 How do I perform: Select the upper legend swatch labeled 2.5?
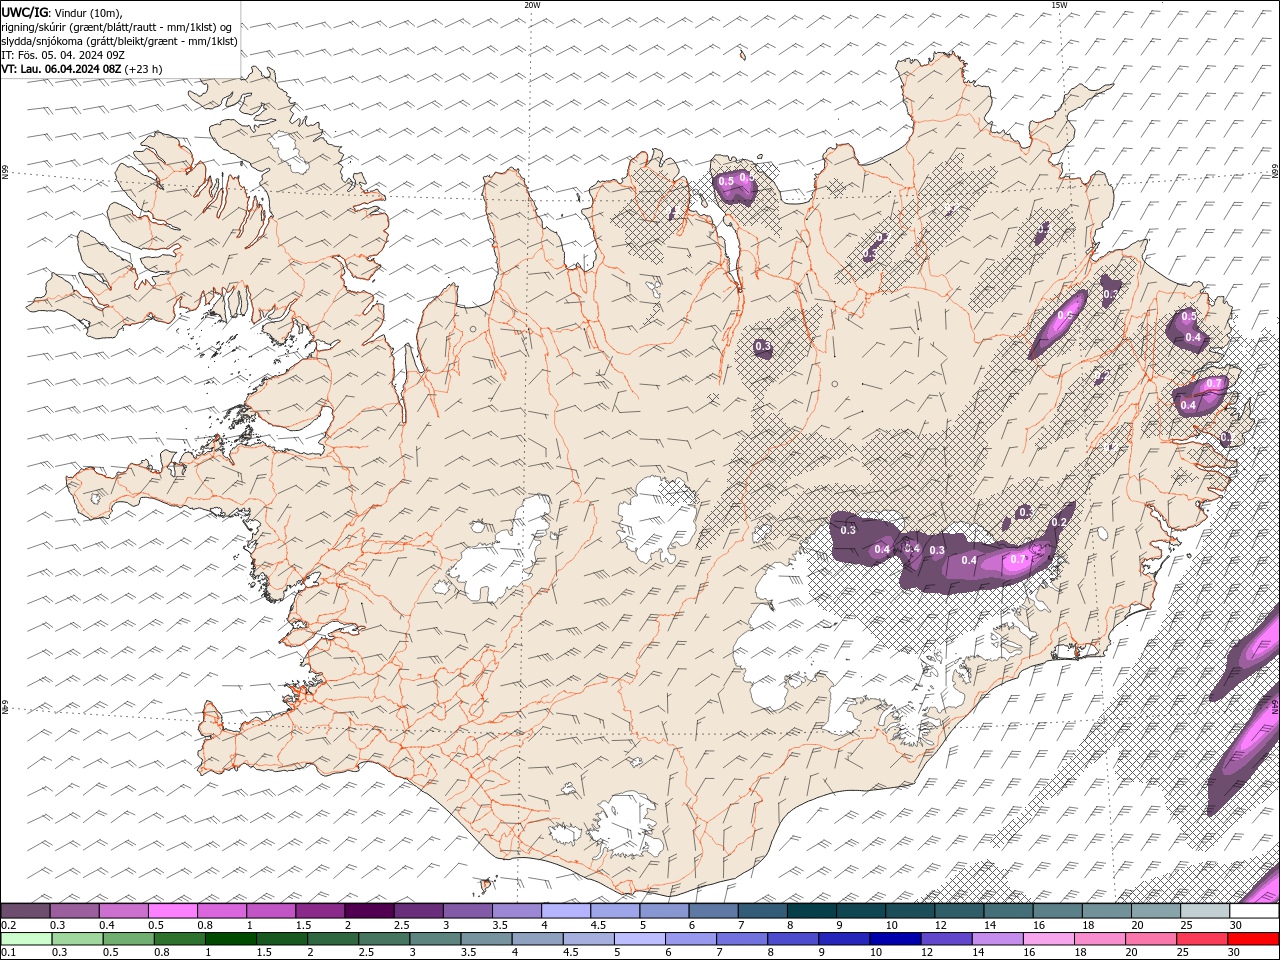418,911
